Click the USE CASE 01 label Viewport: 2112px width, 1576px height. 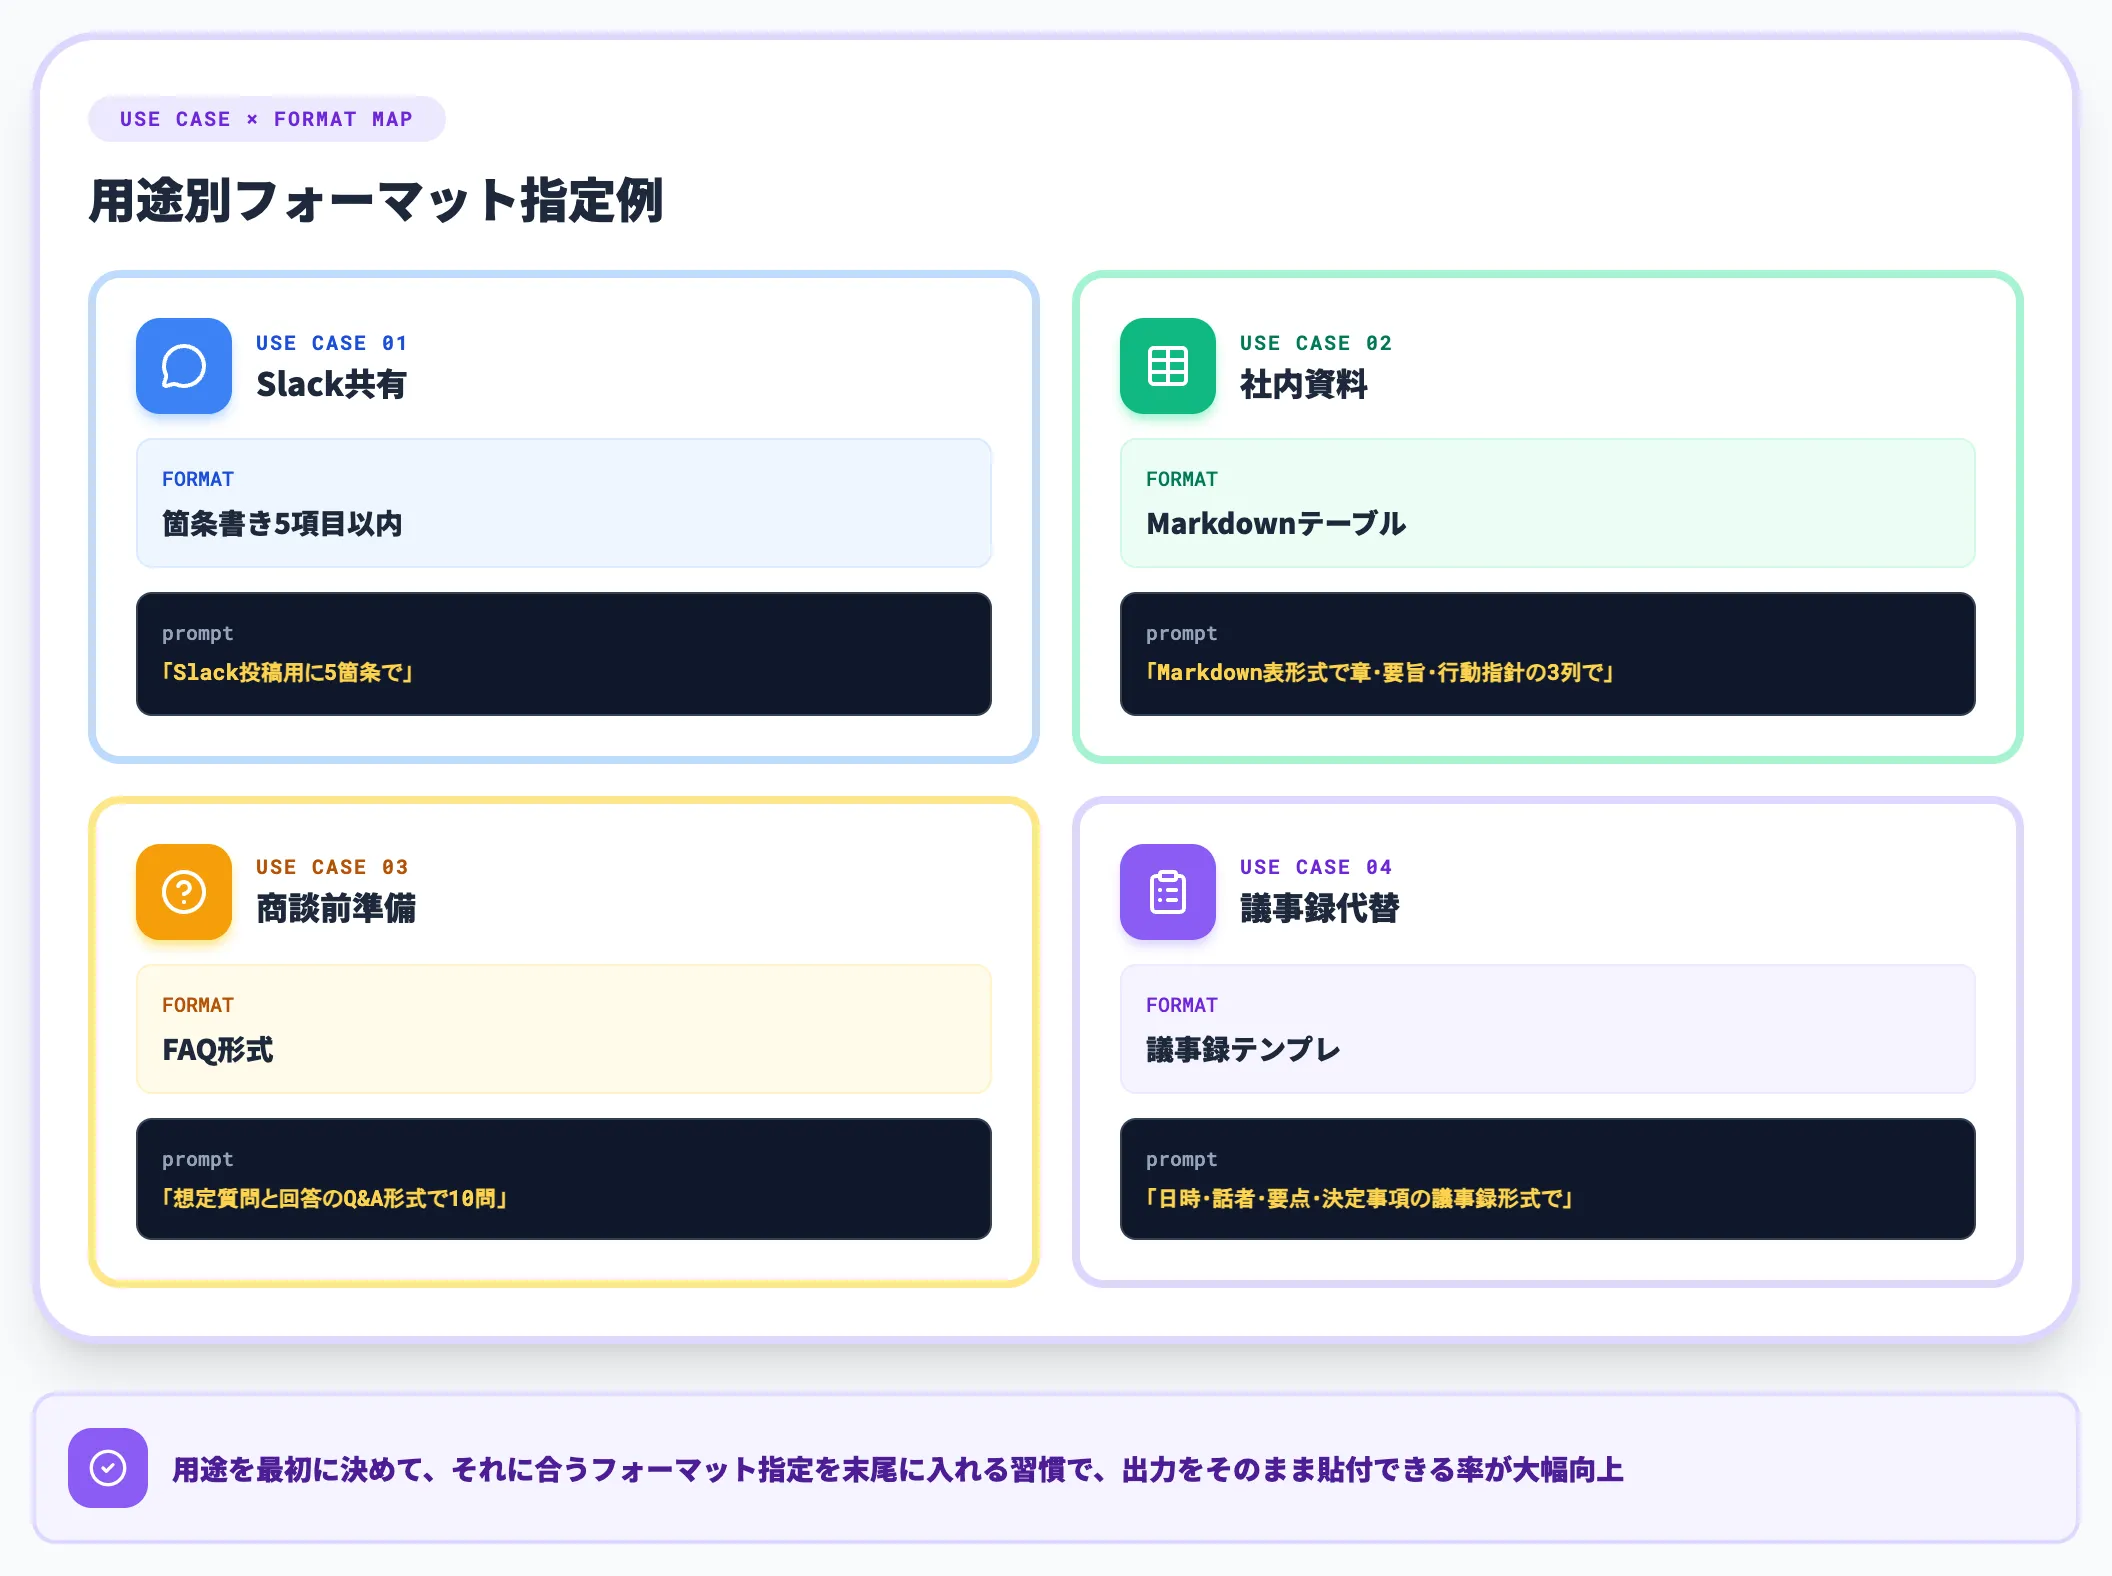point(331,343)
